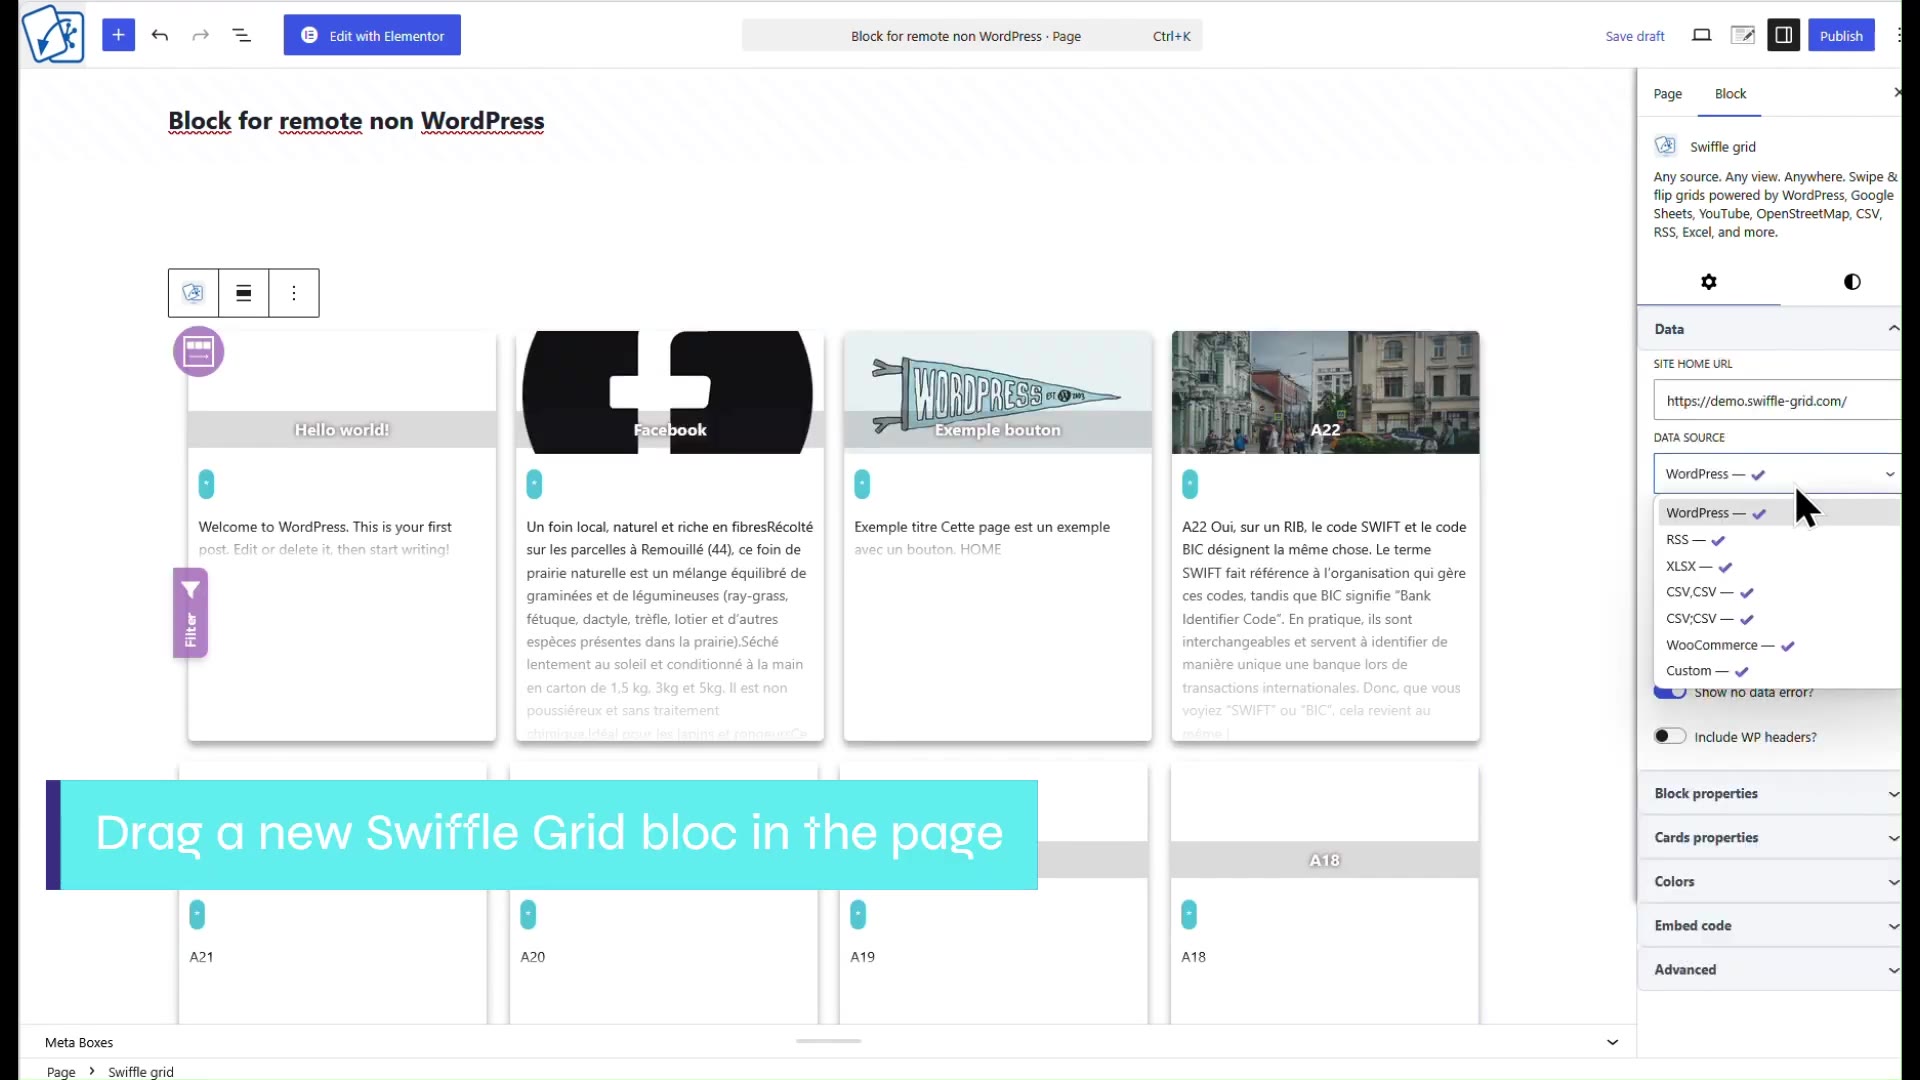
Task: Click the Swiffle site logo icon
Action: [53, 35]
